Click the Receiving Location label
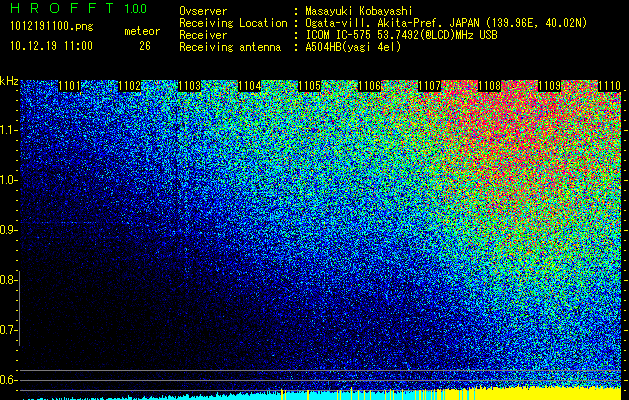The width and height of the screenshot is (629, 400). 233,23
